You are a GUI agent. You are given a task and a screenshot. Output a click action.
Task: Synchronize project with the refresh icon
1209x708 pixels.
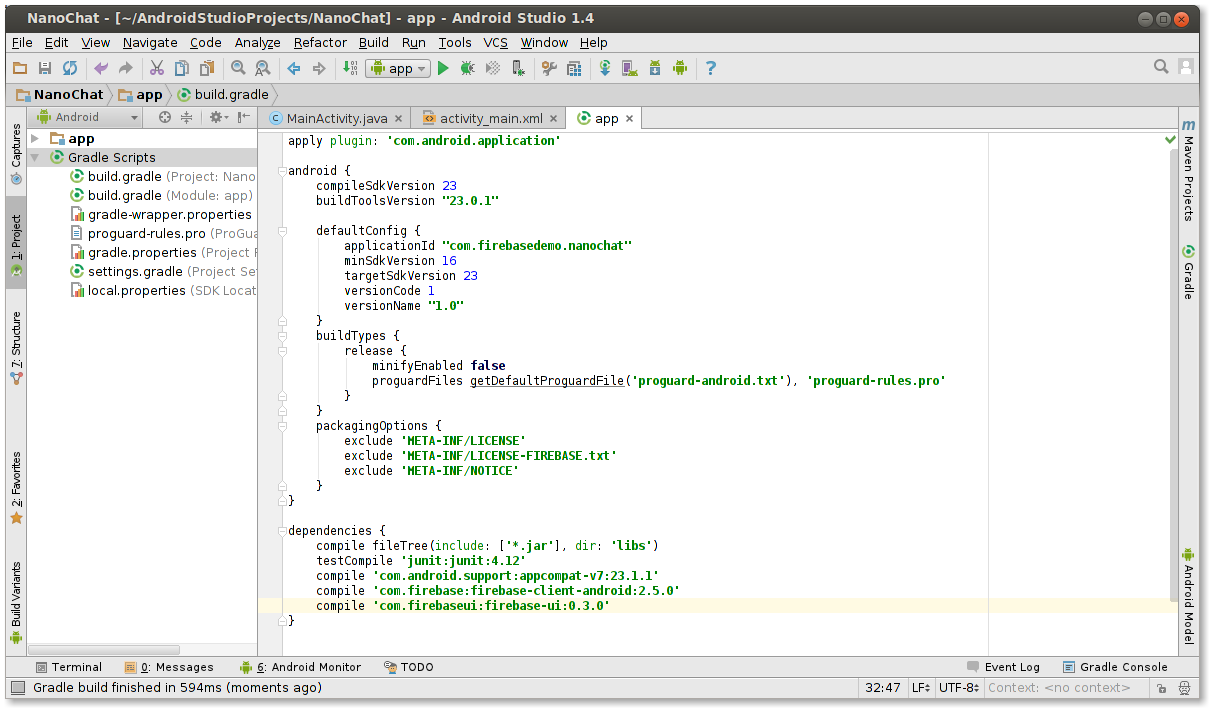pyautogui.click(x=70, y=68)
